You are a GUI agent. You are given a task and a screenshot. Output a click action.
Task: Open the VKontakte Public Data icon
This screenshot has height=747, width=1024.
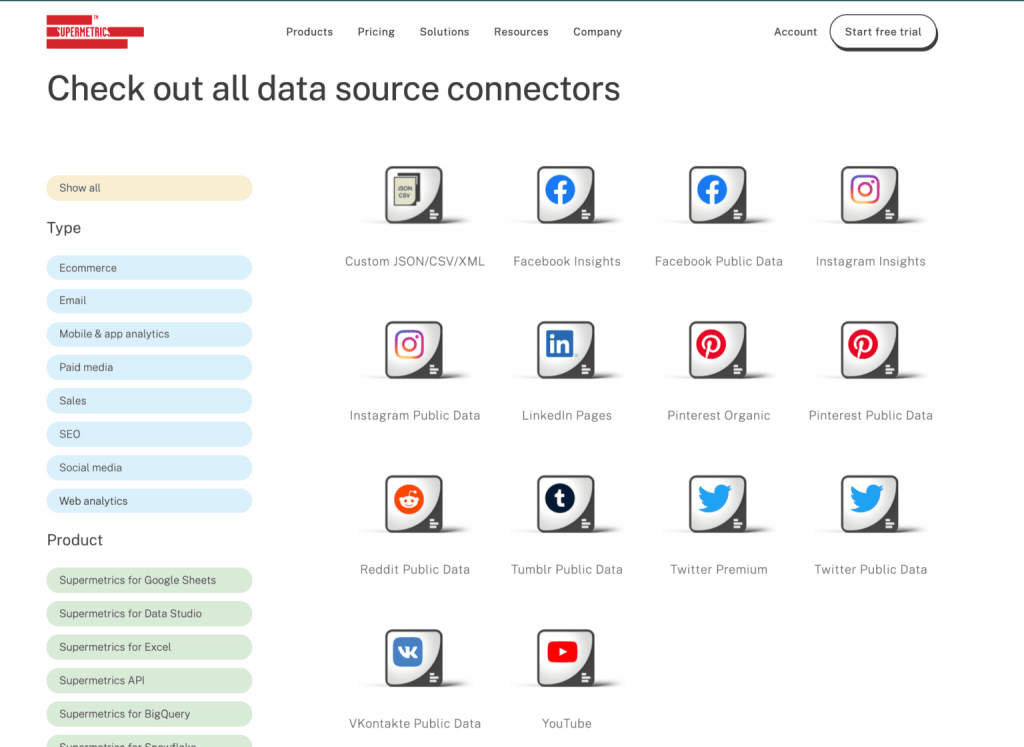coord(414,658)
